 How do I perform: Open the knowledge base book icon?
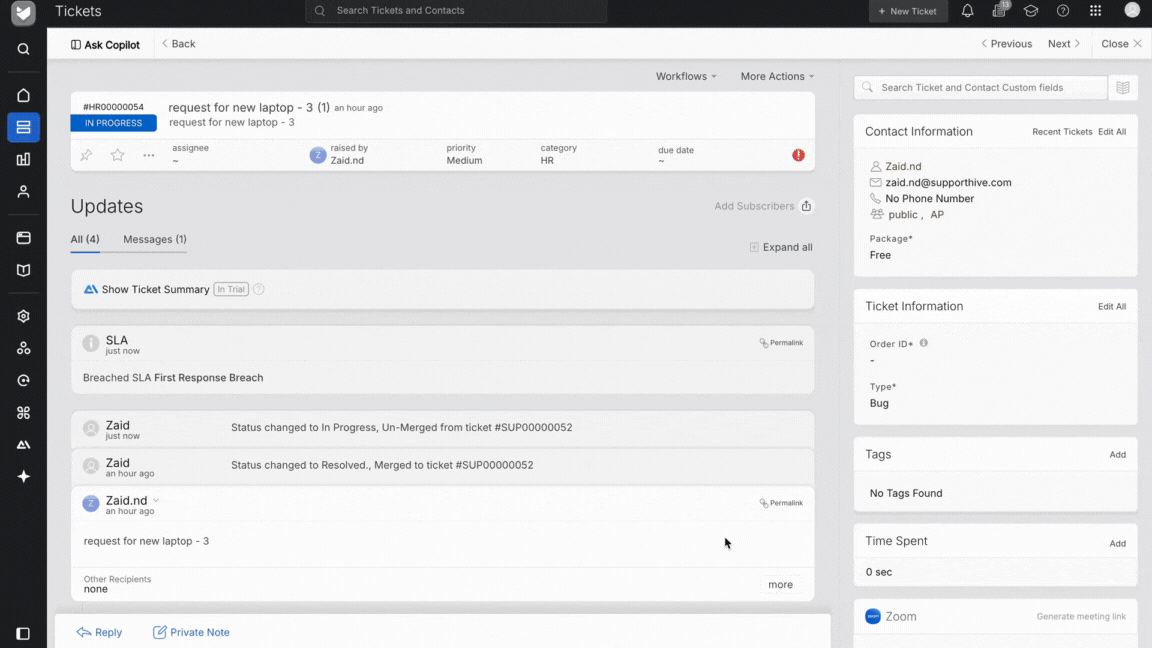[24, 270]
